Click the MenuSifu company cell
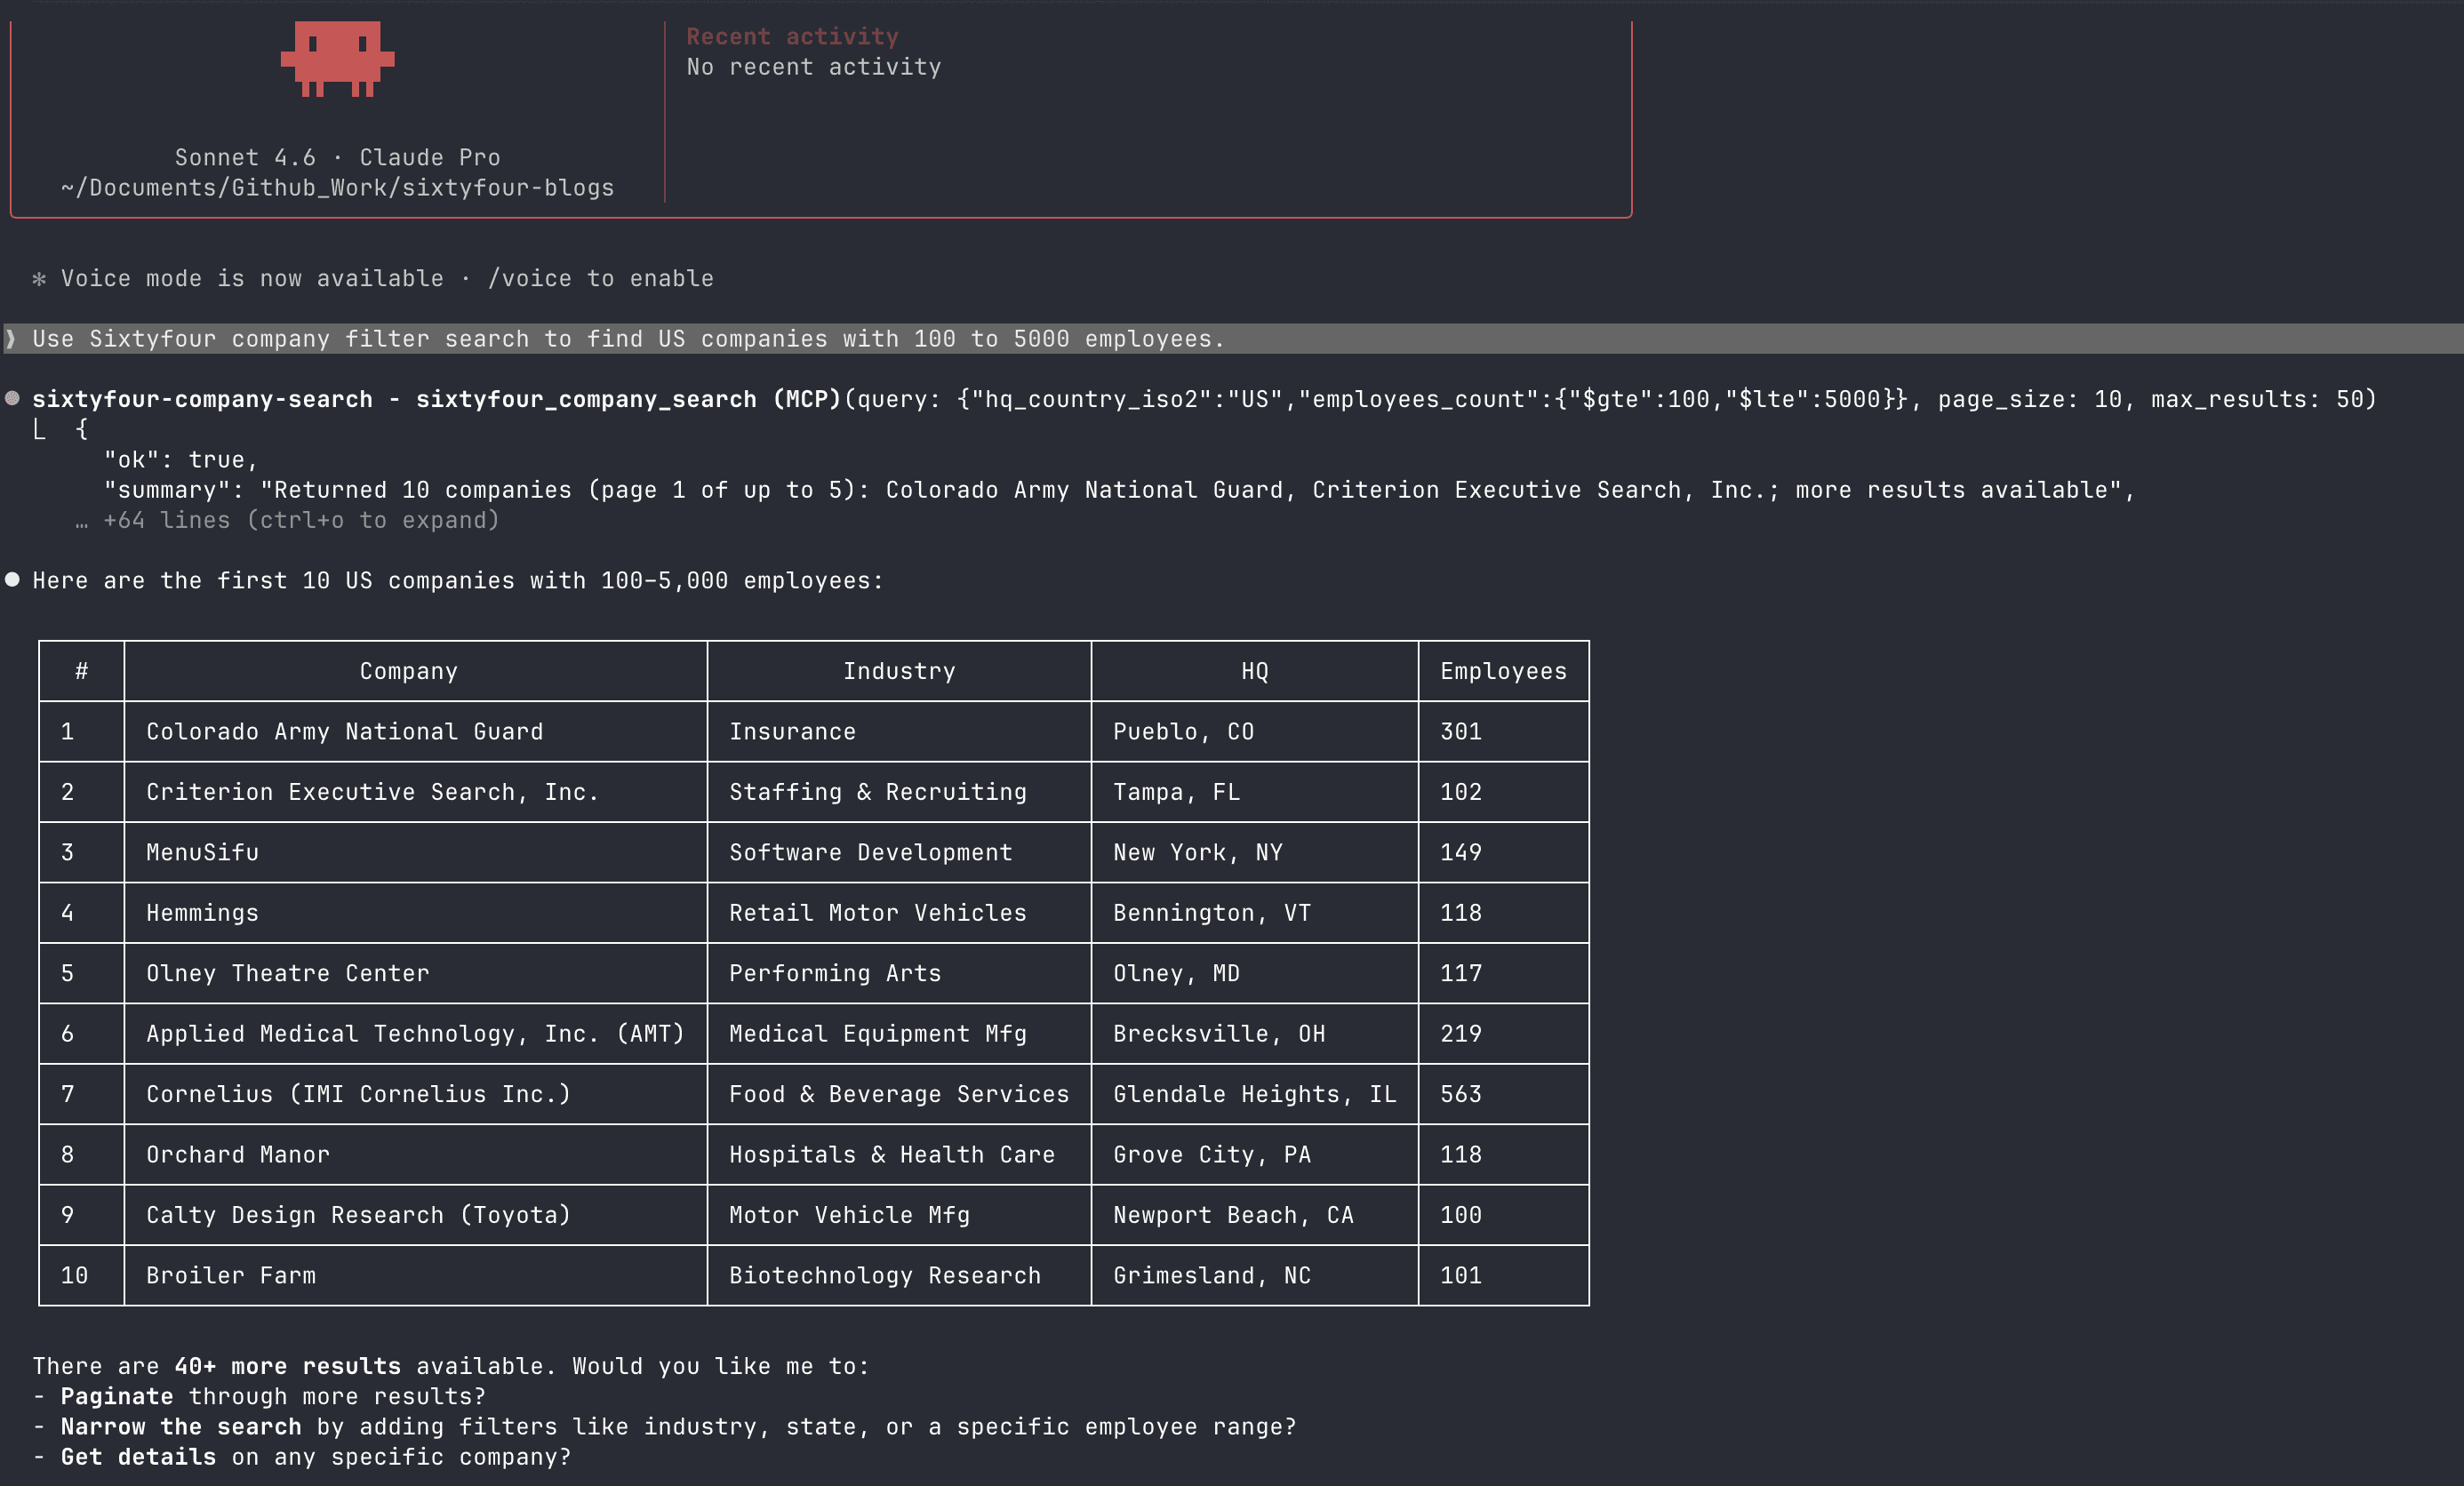Screen dimensions: 2464x1486 (x=202, y=852)
